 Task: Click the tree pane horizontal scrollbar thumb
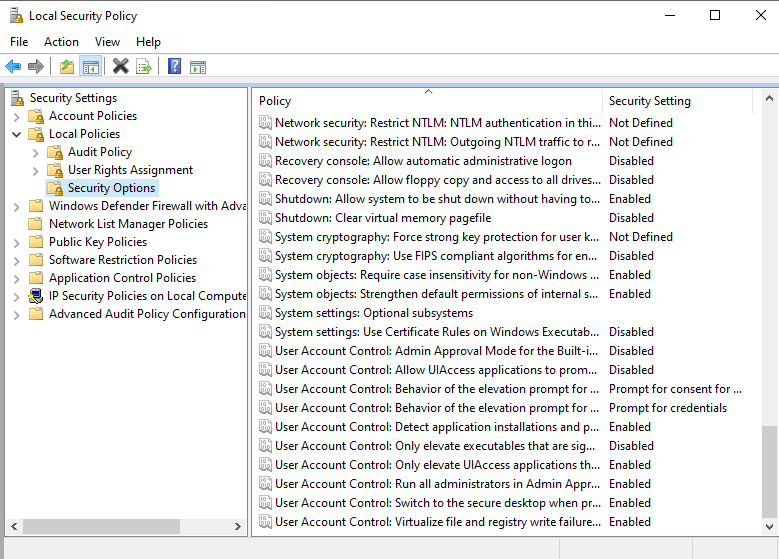point(101,526)
